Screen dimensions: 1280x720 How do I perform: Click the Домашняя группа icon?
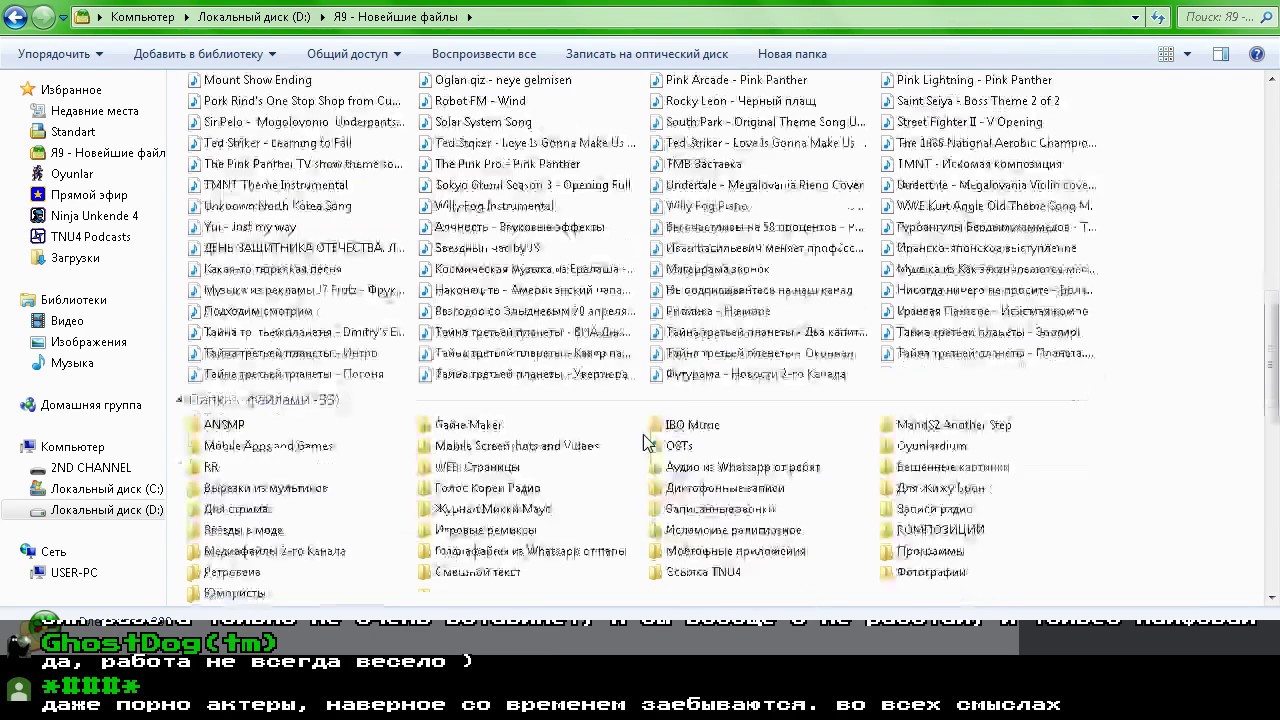(x=28, y=405)
